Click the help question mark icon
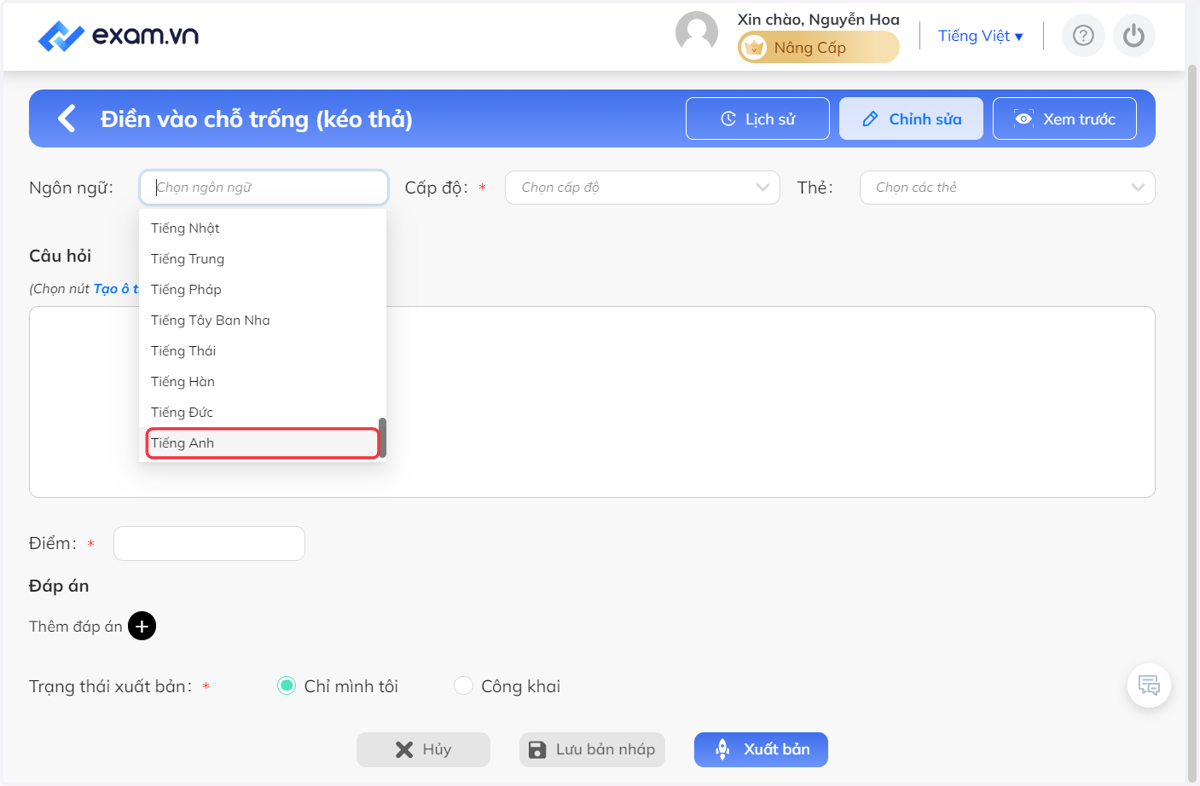The height and width of the screenshot is (786, 1200). 1083,36
